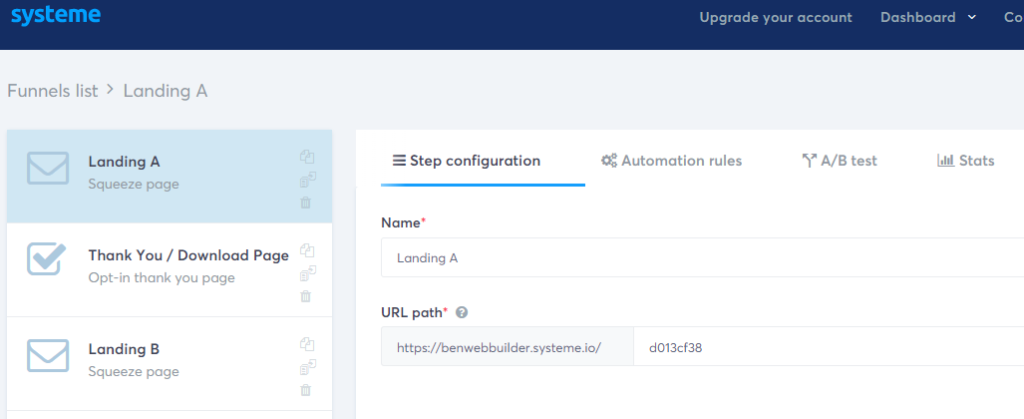Delete the Thank You / Download Page step

tap(306, 296)
